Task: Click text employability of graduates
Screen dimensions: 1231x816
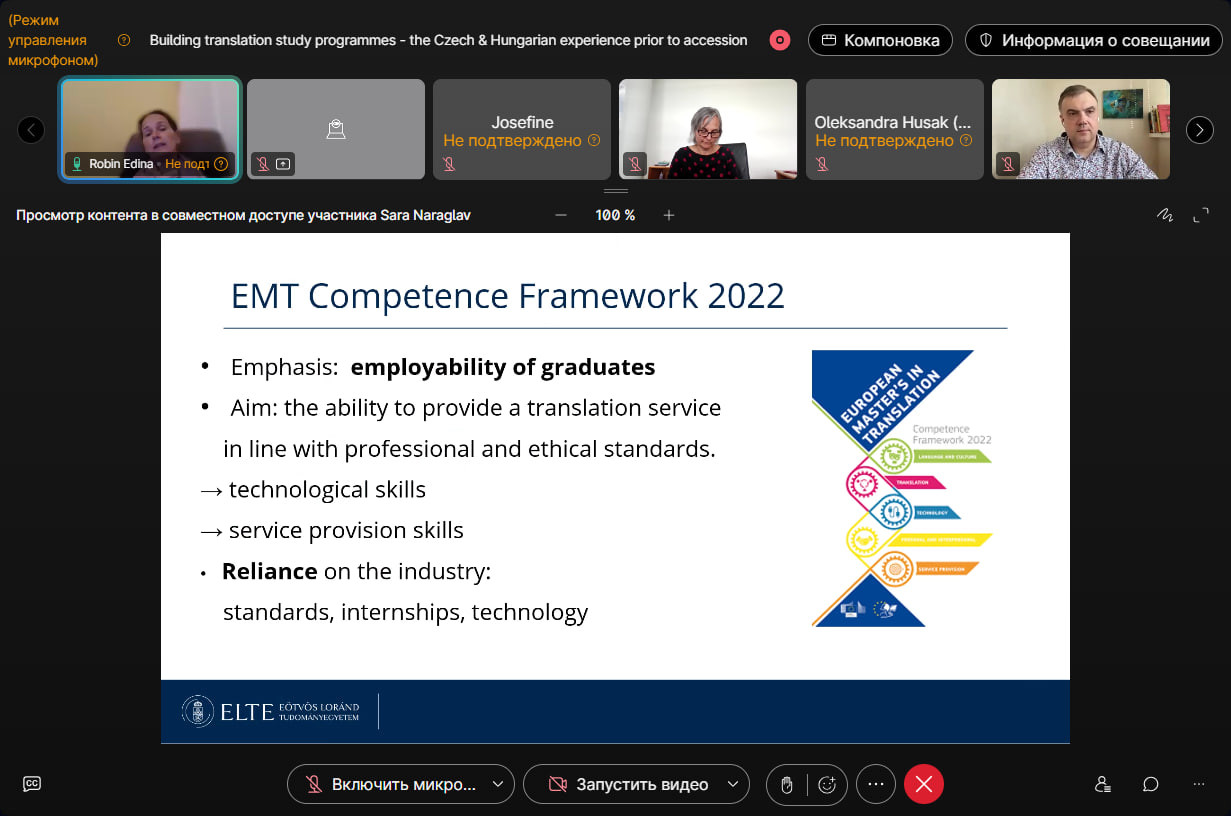Action: pos(503,367)
